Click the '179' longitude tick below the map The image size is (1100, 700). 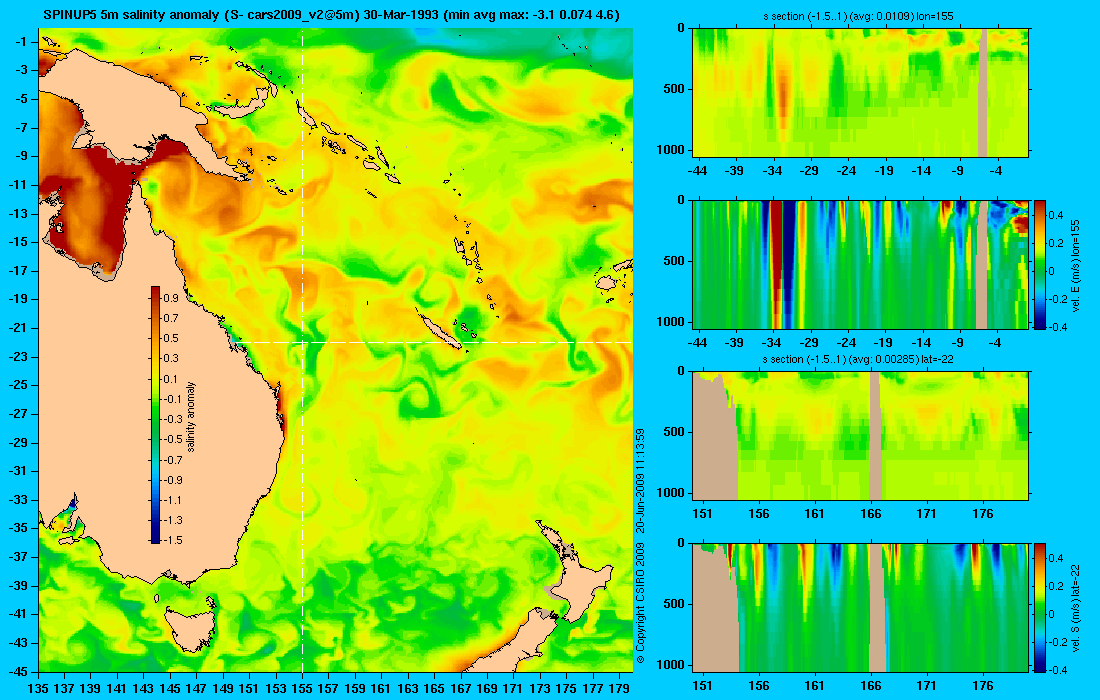(x=619, y=688)
